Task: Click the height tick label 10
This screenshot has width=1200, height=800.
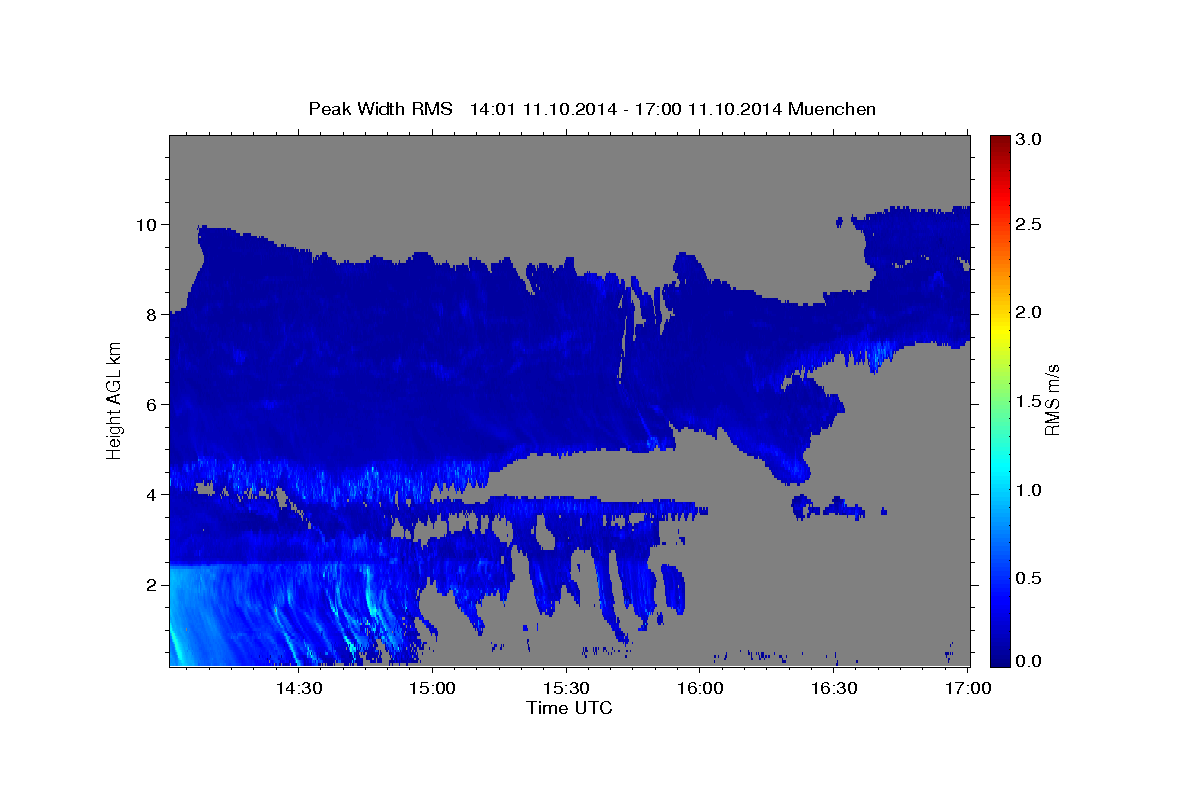Action: pos(149,224)
